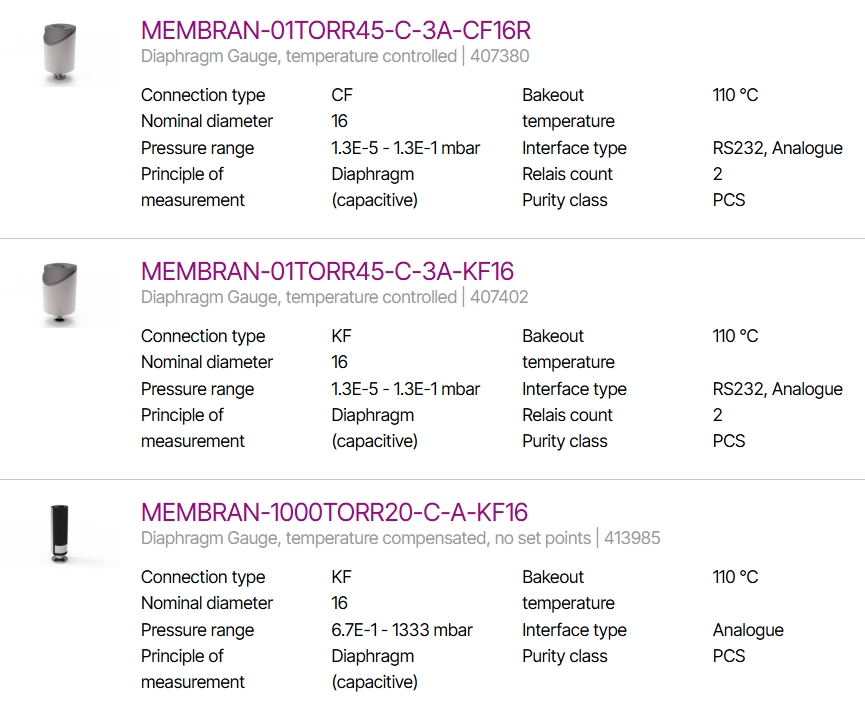The width and height of the screenshot is (865, 719).
Task: Select article number 407380 text
Action: 499,56
